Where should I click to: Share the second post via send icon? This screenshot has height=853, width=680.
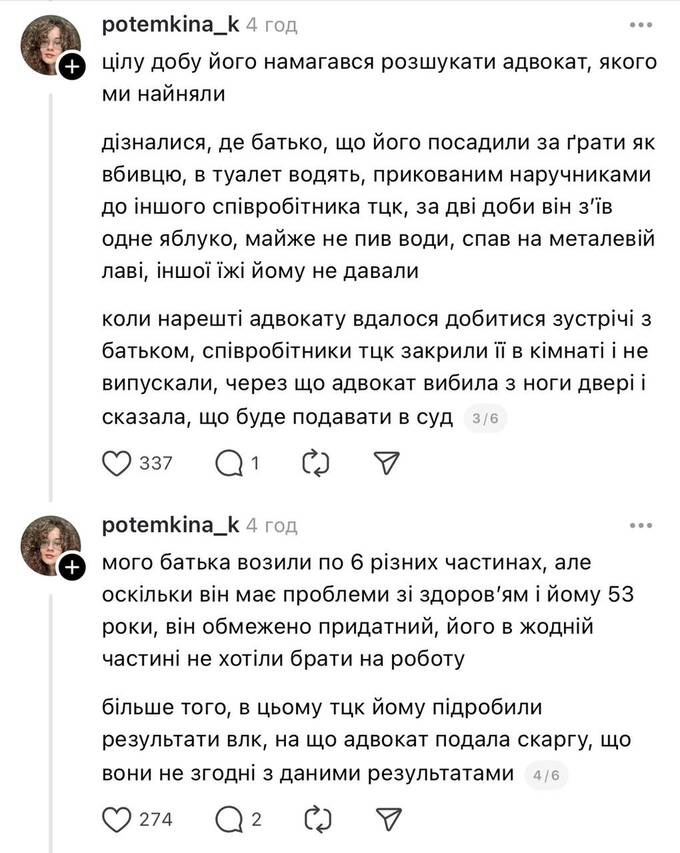click(x=386, y=820)
